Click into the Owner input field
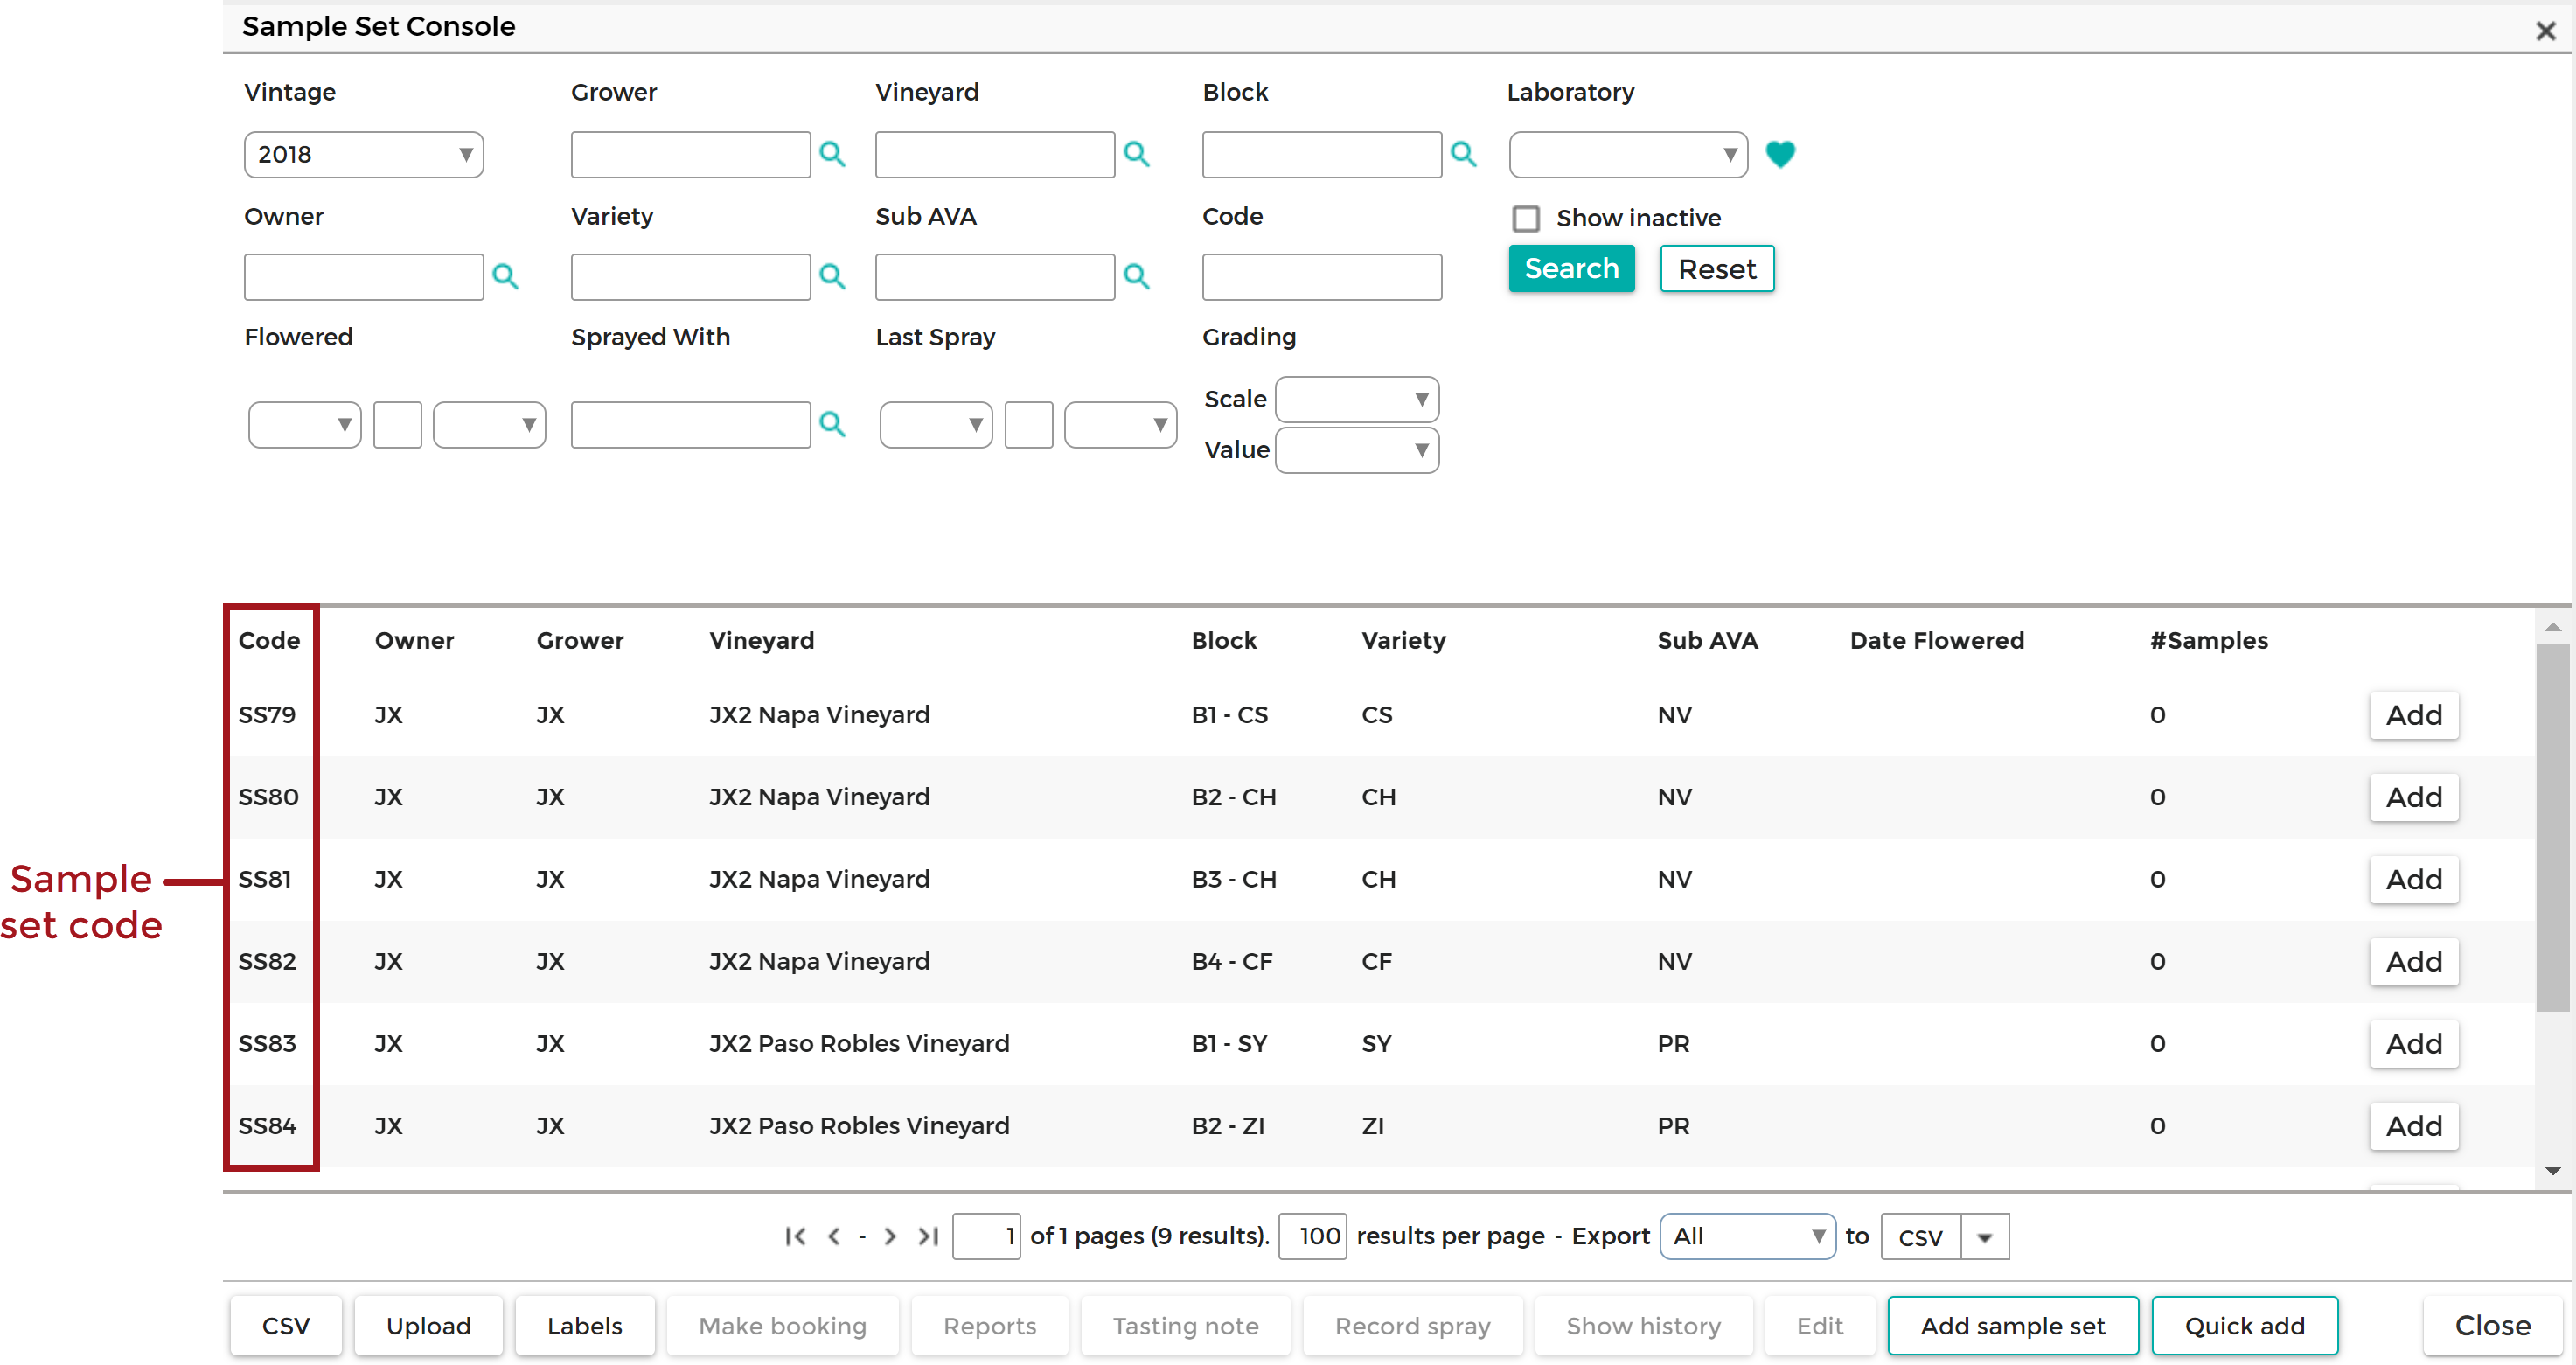The image size is (2576, 1365). (363, 276)
